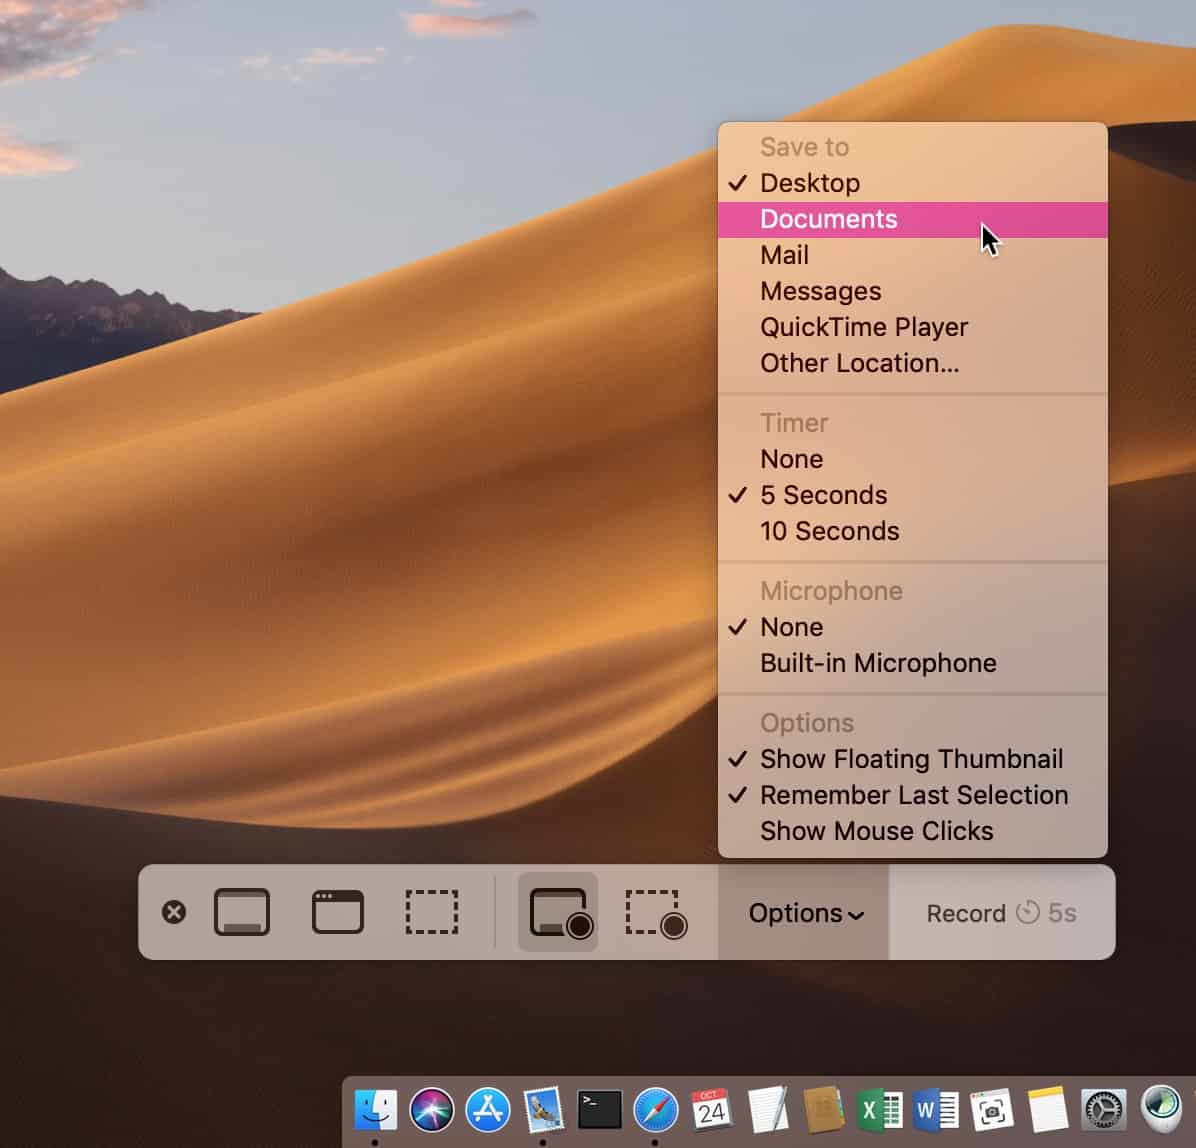Open the brown Contacts book icon
The height and width of the screenshot is (1148, 1196).
pos(823,1109)
